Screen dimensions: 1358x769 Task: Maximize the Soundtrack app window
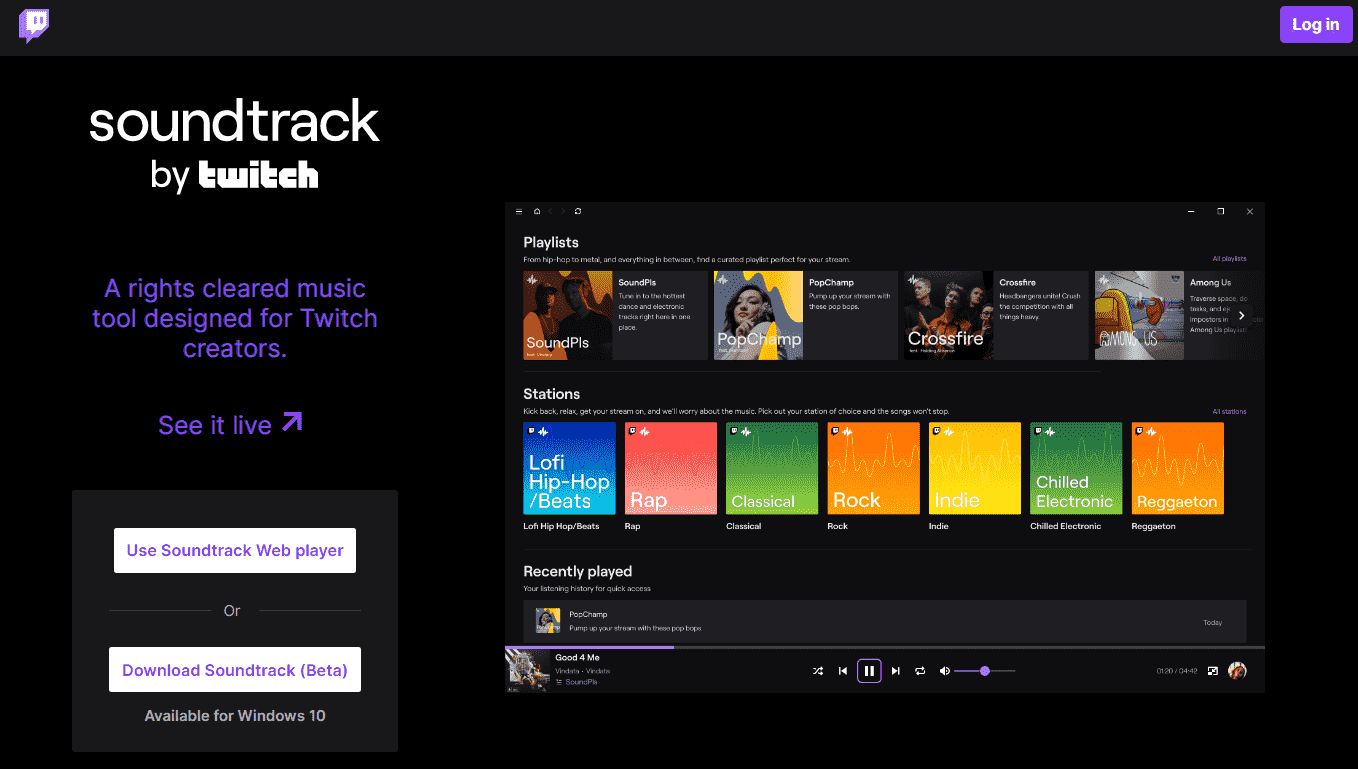[x=1220, y=212]
